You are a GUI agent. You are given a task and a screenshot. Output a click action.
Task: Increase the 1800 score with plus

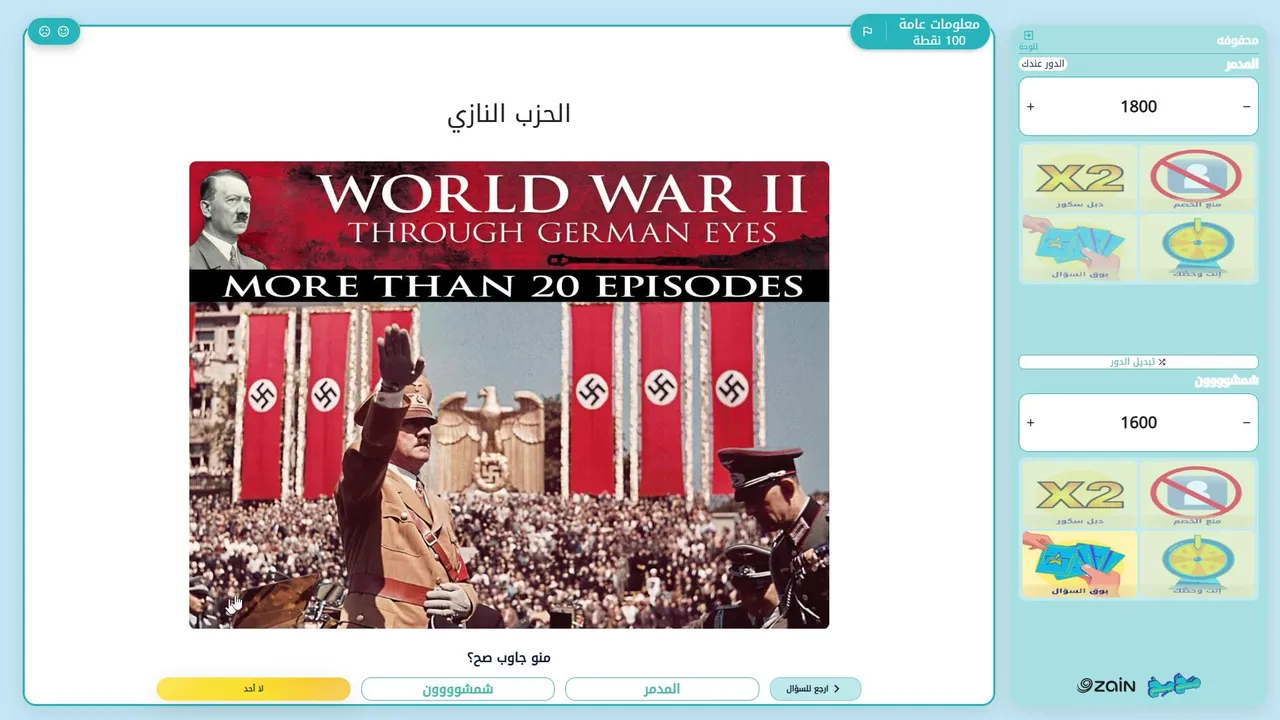pyautogui.click(x=1031, y=107)
